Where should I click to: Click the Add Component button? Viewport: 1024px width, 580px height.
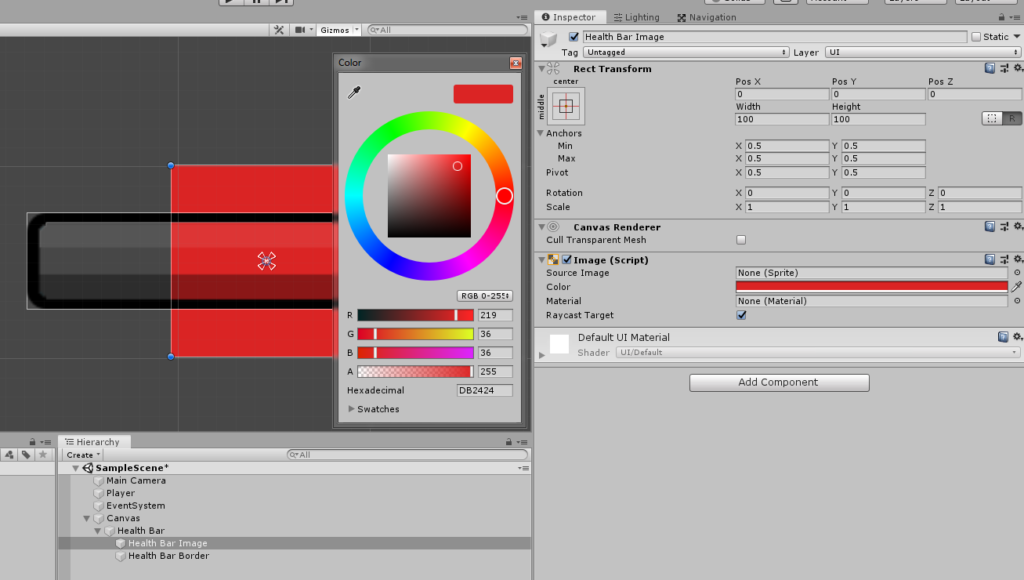[x=779, y=382]
